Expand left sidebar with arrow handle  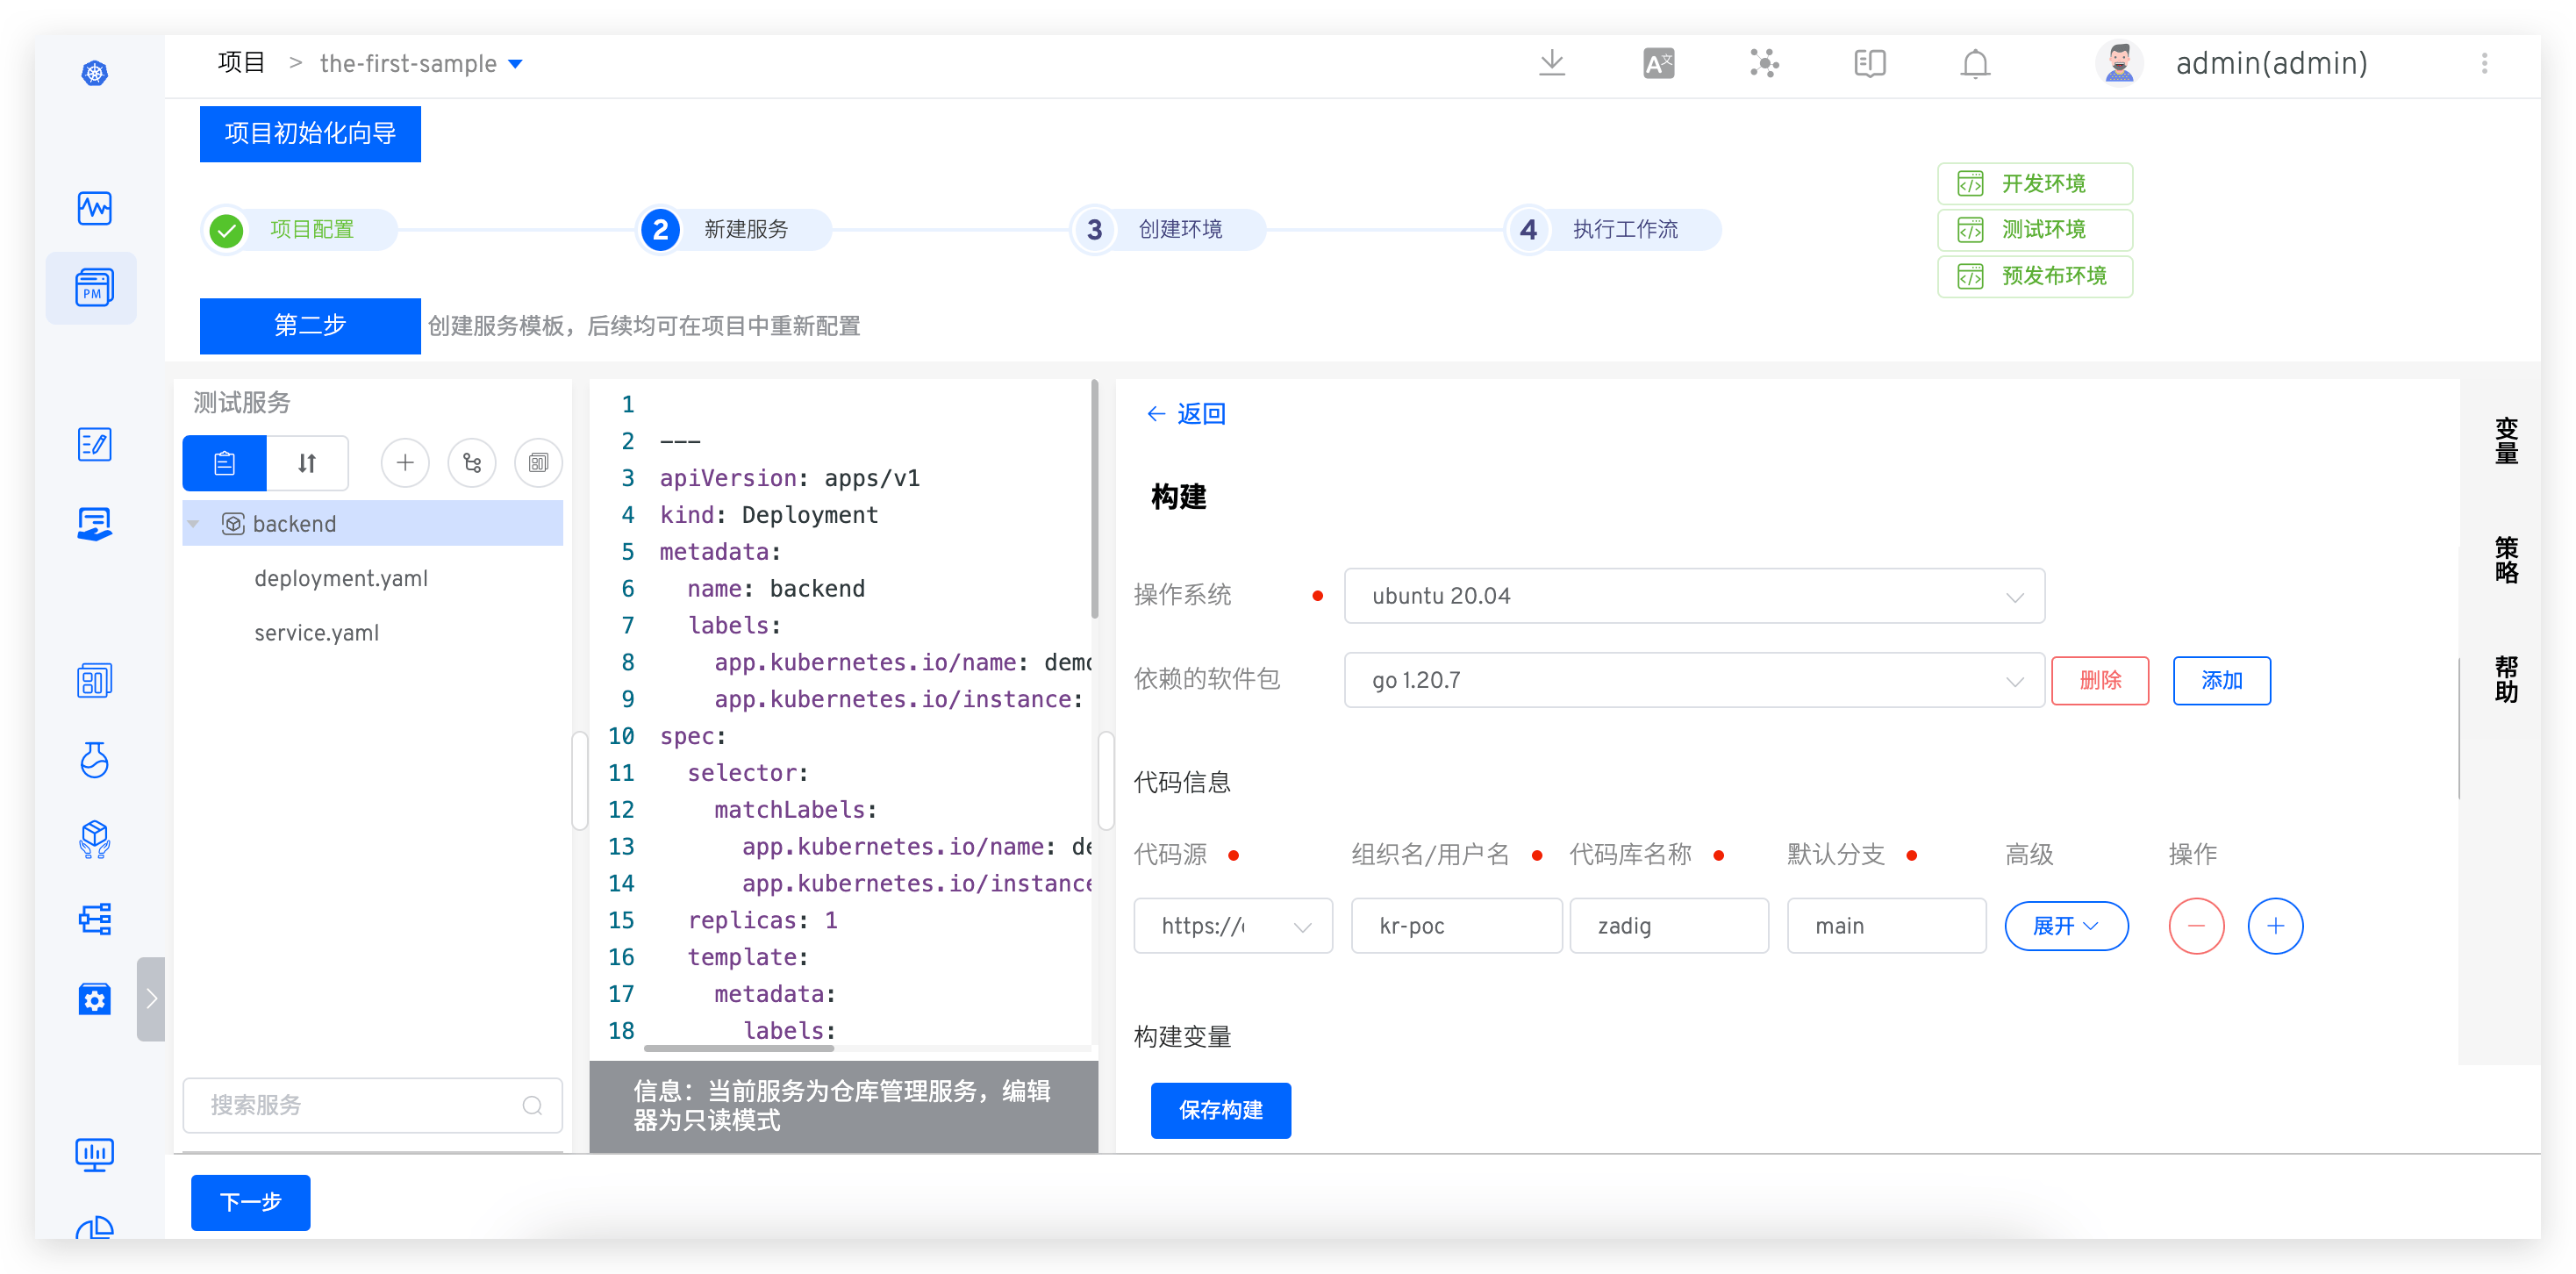click(151, 998)
